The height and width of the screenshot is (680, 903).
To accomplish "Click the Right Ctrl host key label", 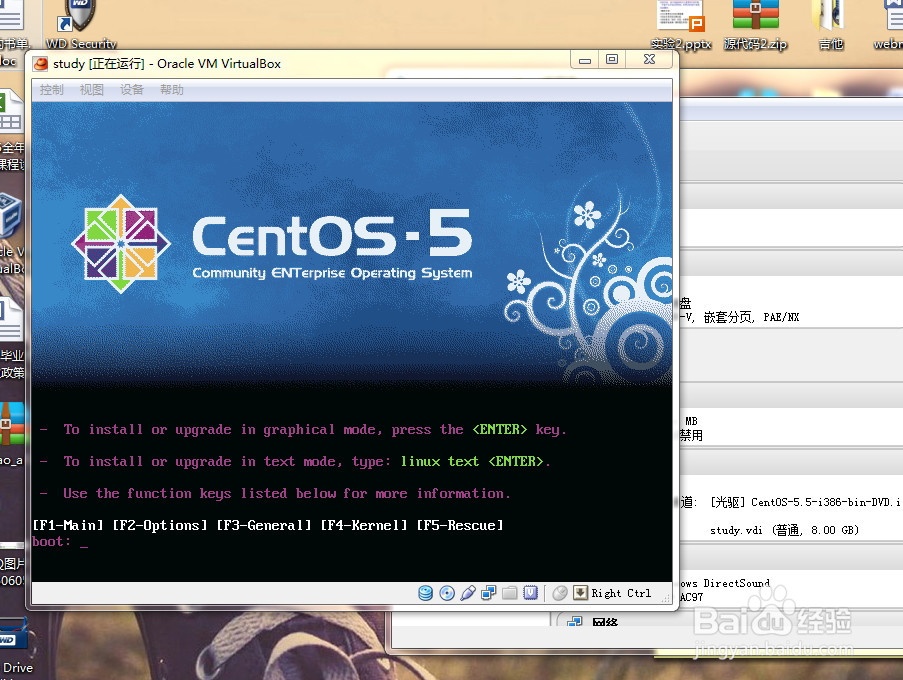I will point(621,593).
